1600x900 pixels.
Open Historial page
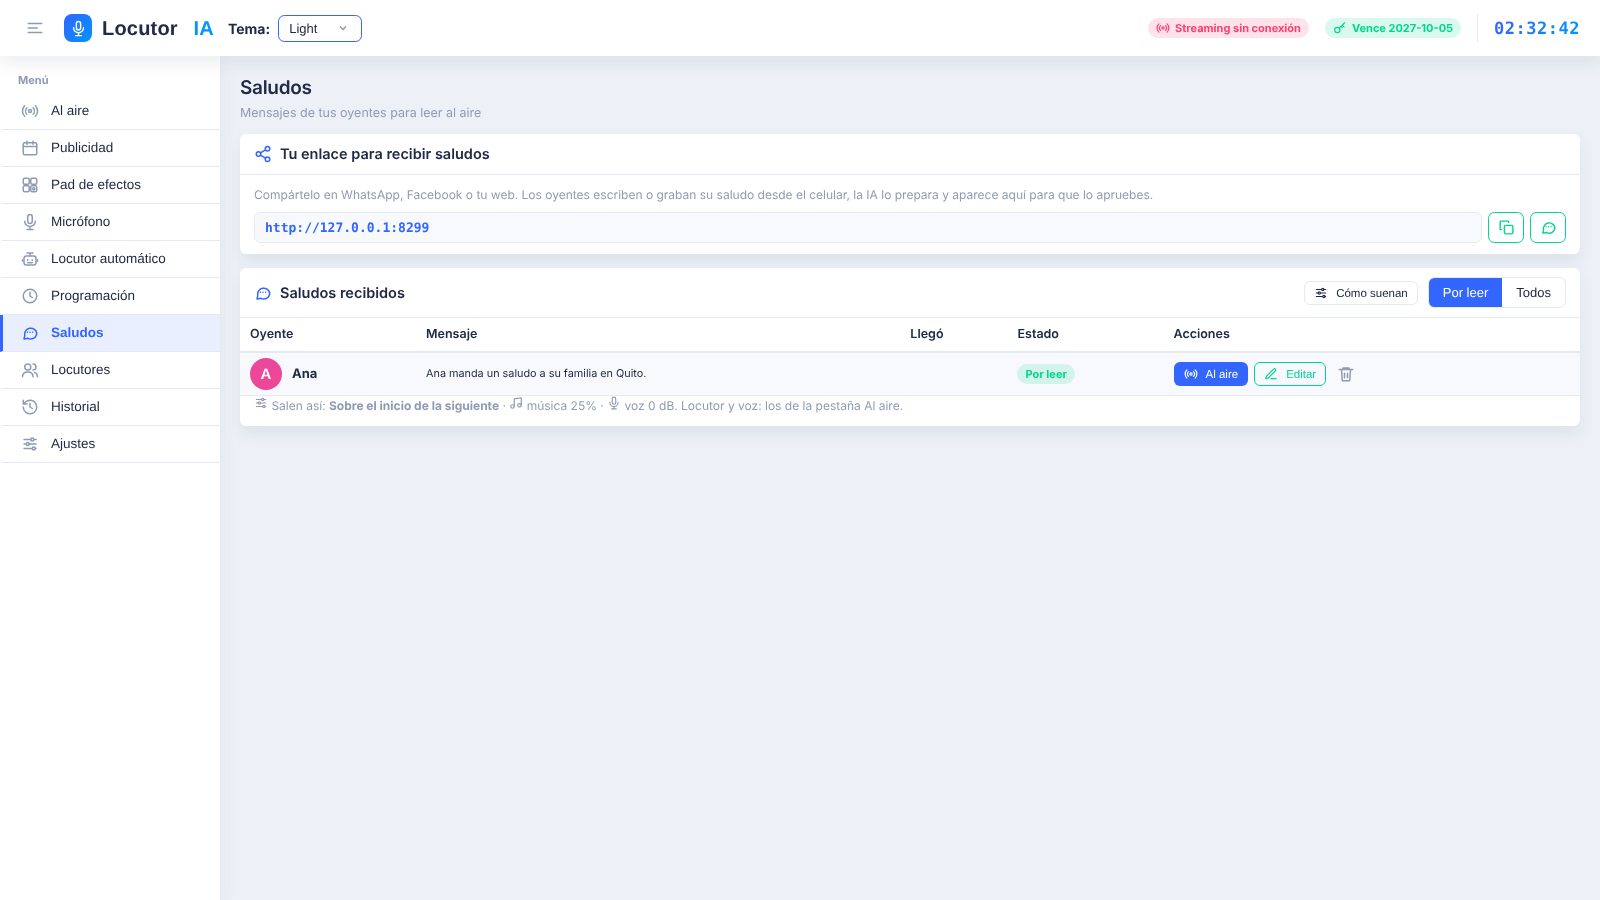click(x=110, y=407)
